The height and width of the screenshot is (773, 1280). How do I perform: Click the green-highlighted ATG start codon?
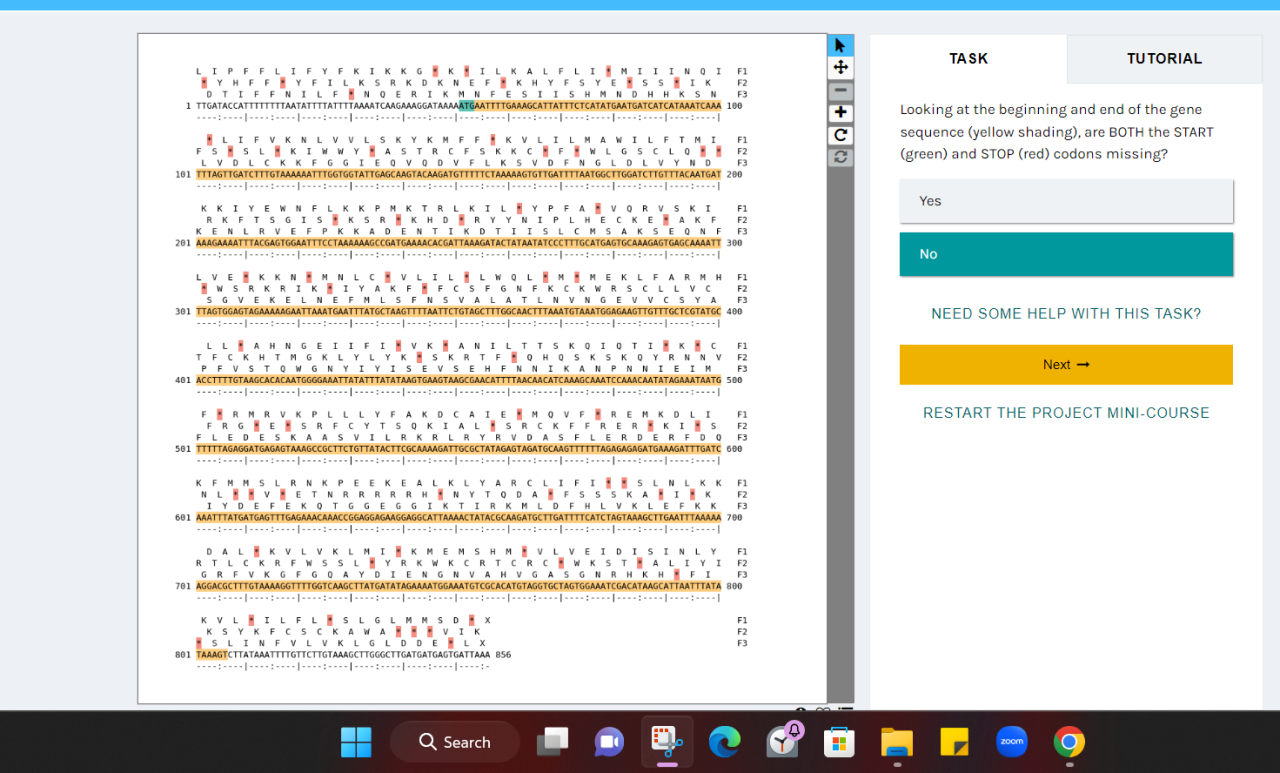click(467, 106)
